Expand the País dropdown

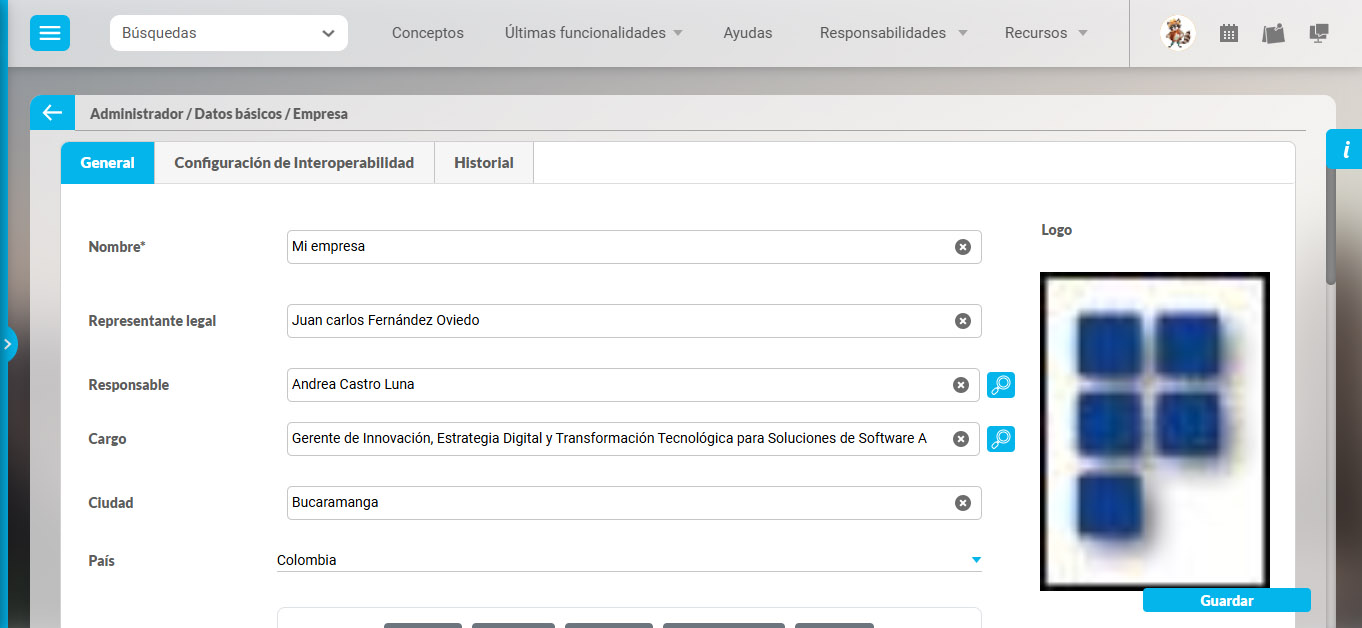point(976,560)
